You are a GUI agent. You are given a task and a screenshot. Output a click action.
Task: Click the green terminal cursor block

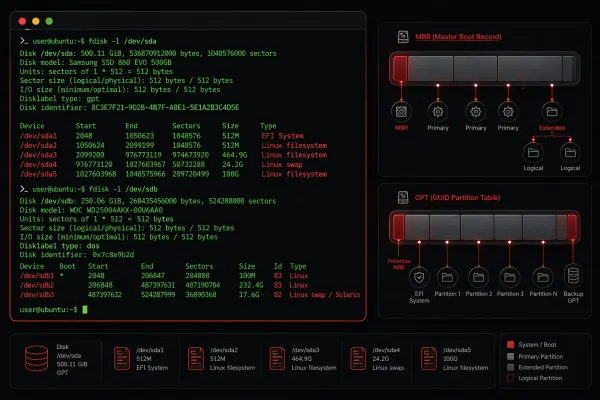[85, 309]
